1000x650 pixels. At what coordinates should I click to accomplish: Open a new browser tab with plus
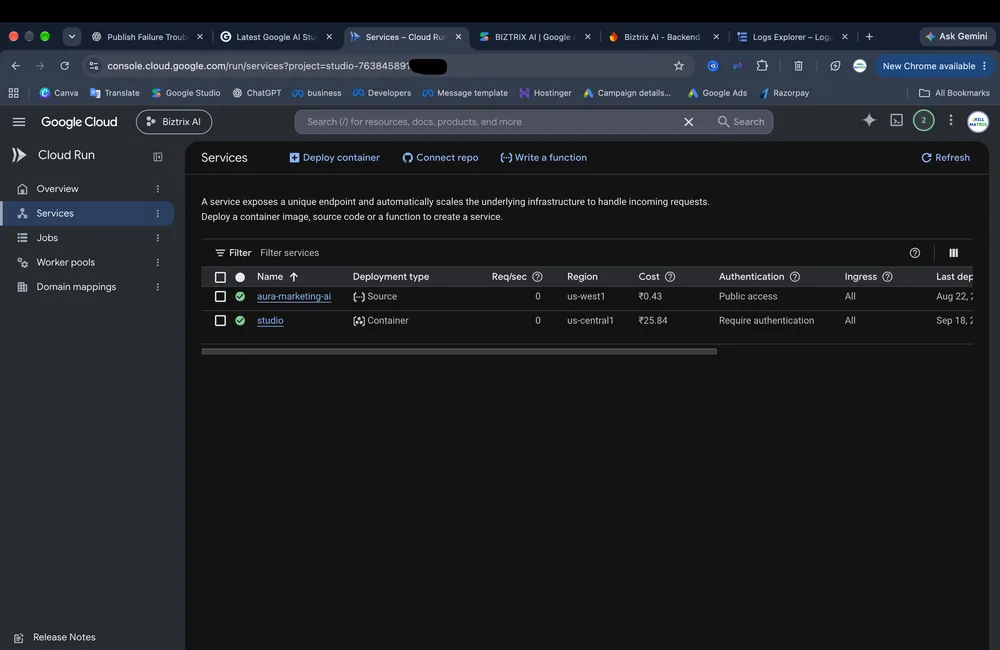(869, 37)
